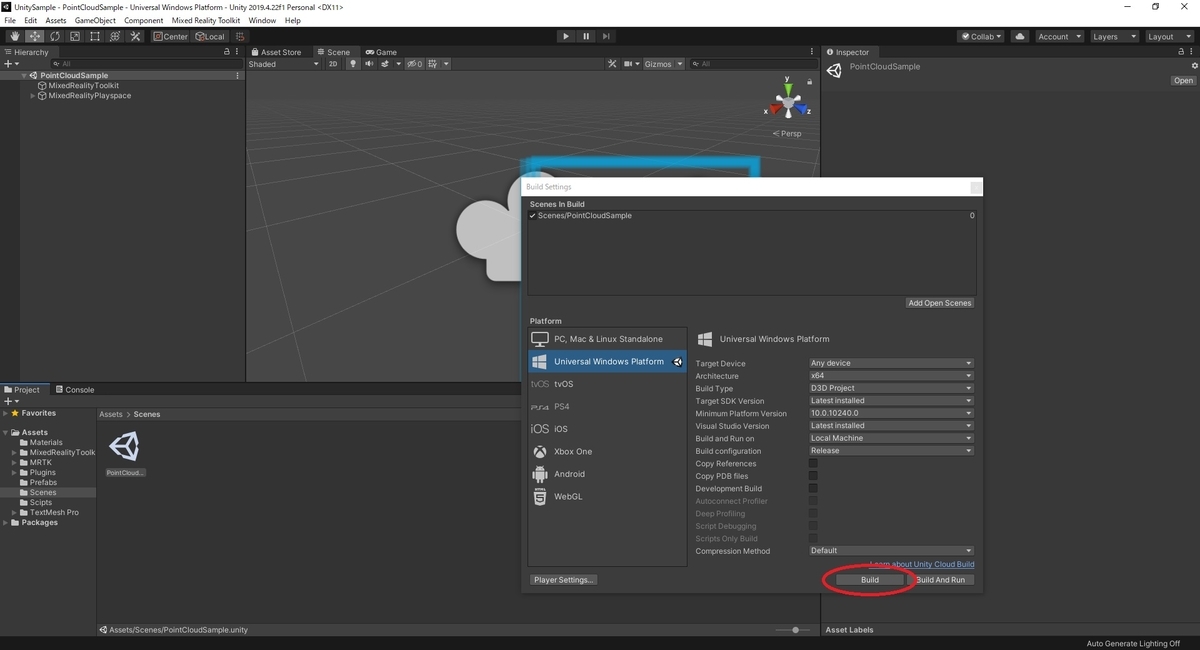
Task: Switch to the Game tab
Action: [381, 52]
